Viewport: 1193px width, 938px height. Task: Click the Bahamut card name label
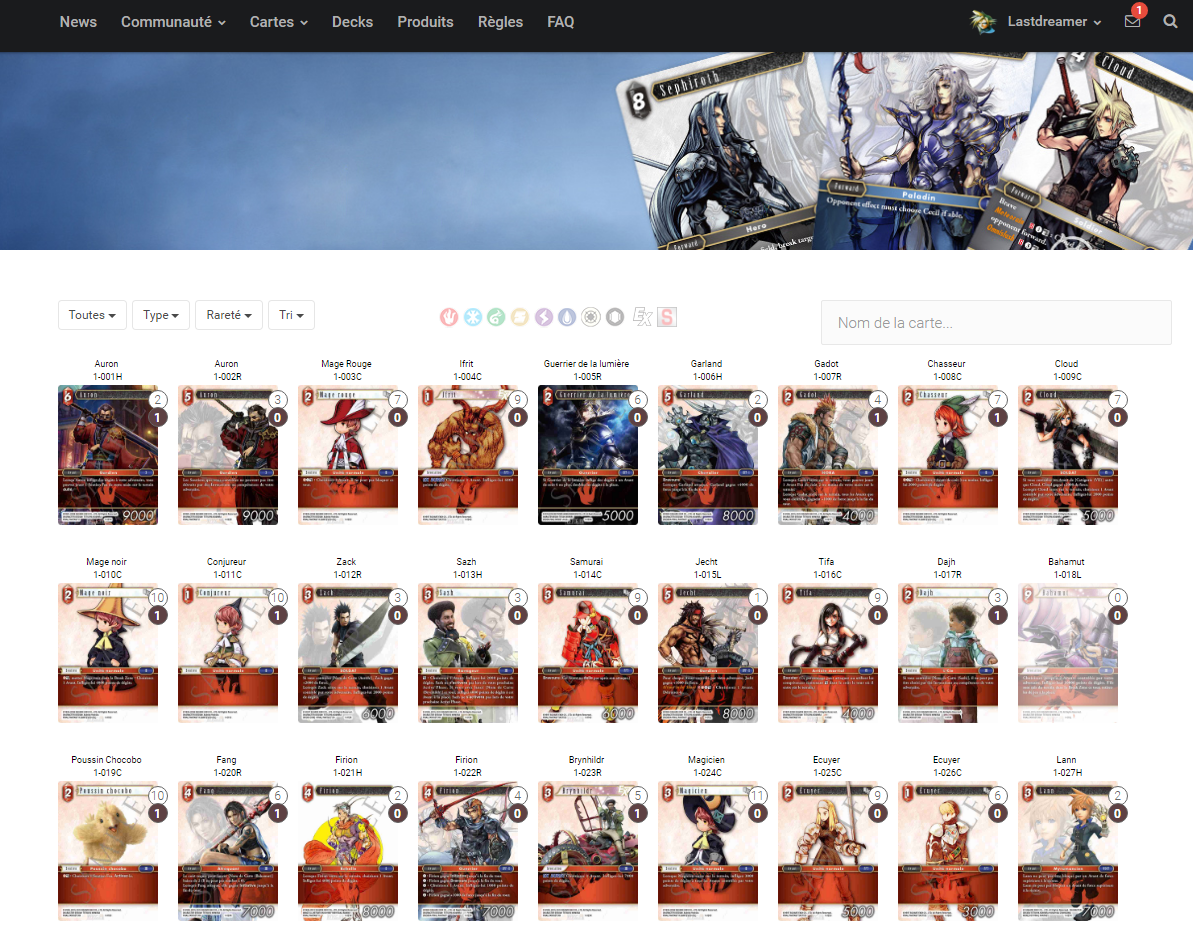click(1066, 561)
